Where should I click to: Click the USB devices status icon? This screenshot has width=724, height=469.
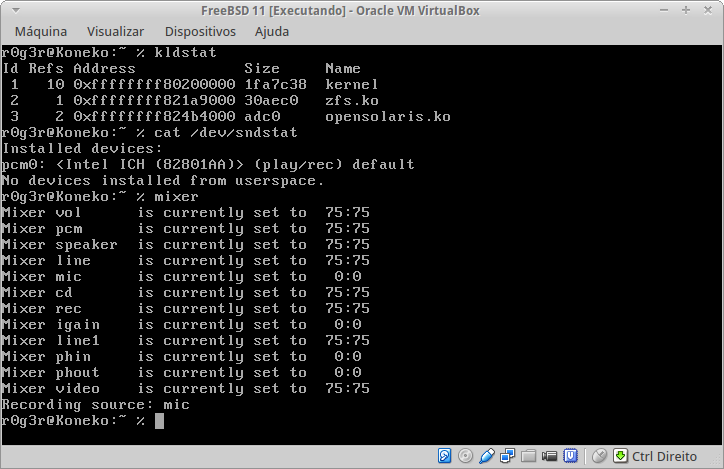486,456
